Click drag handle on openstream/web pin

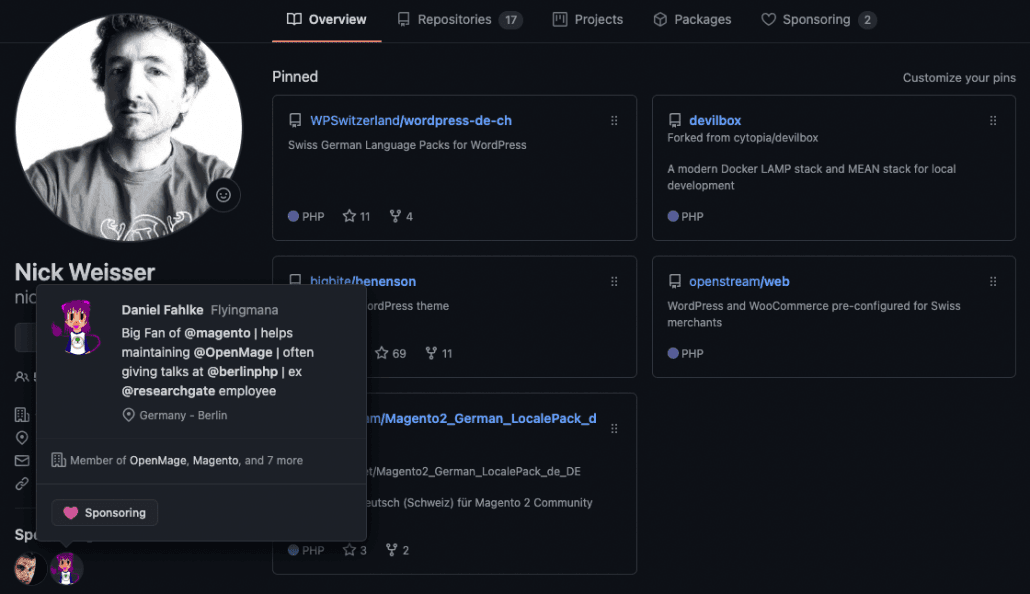coord(993,282)
